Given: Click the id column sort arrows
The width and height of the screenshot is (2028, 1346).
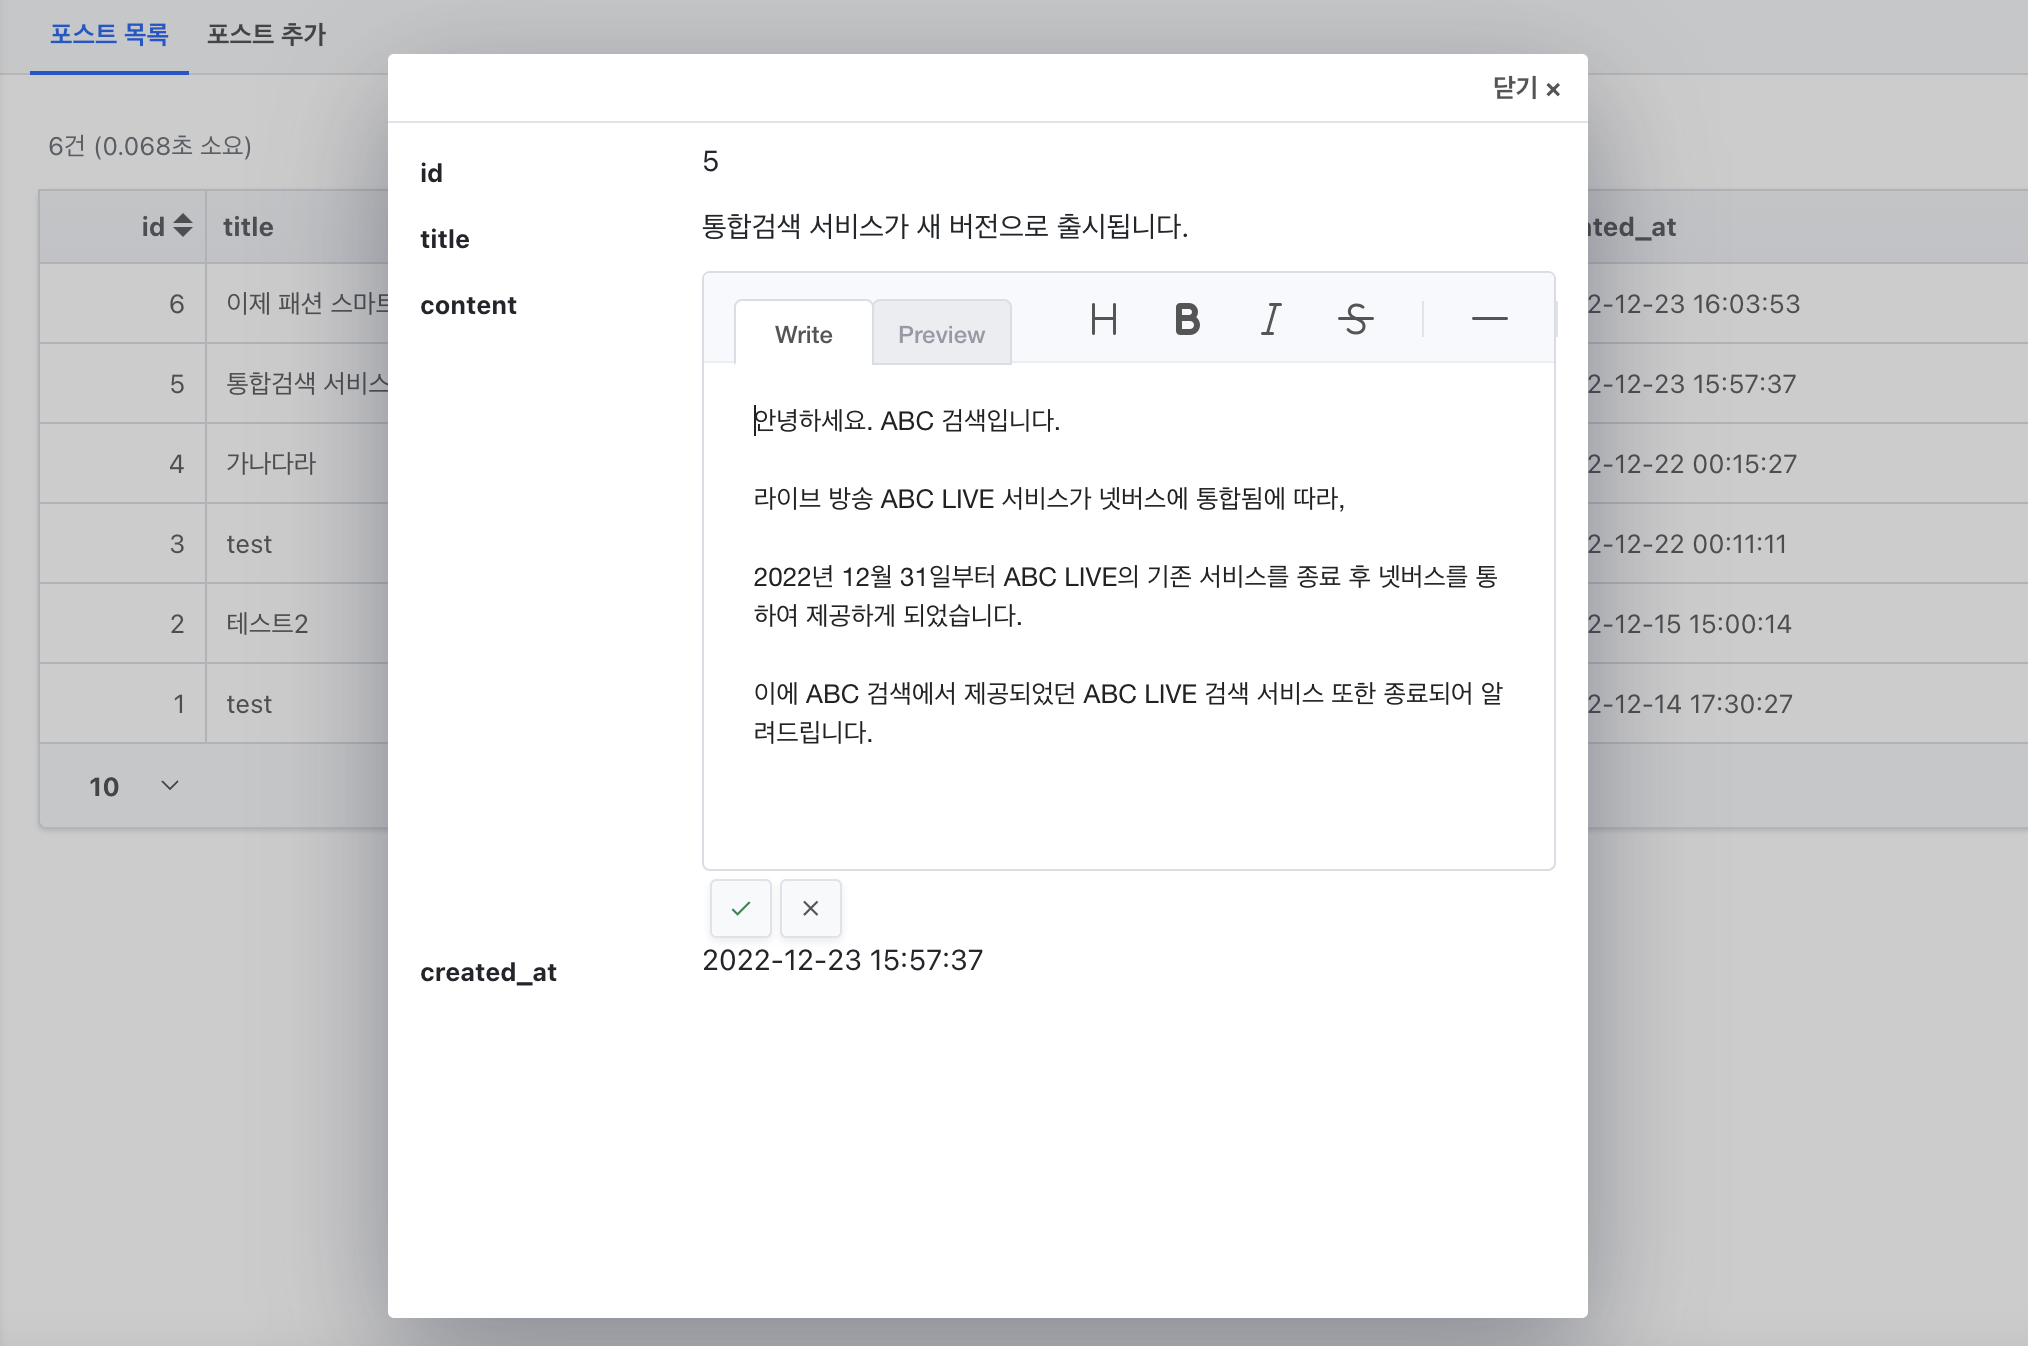Looking at the screenshot, I should tap(182, 226).
